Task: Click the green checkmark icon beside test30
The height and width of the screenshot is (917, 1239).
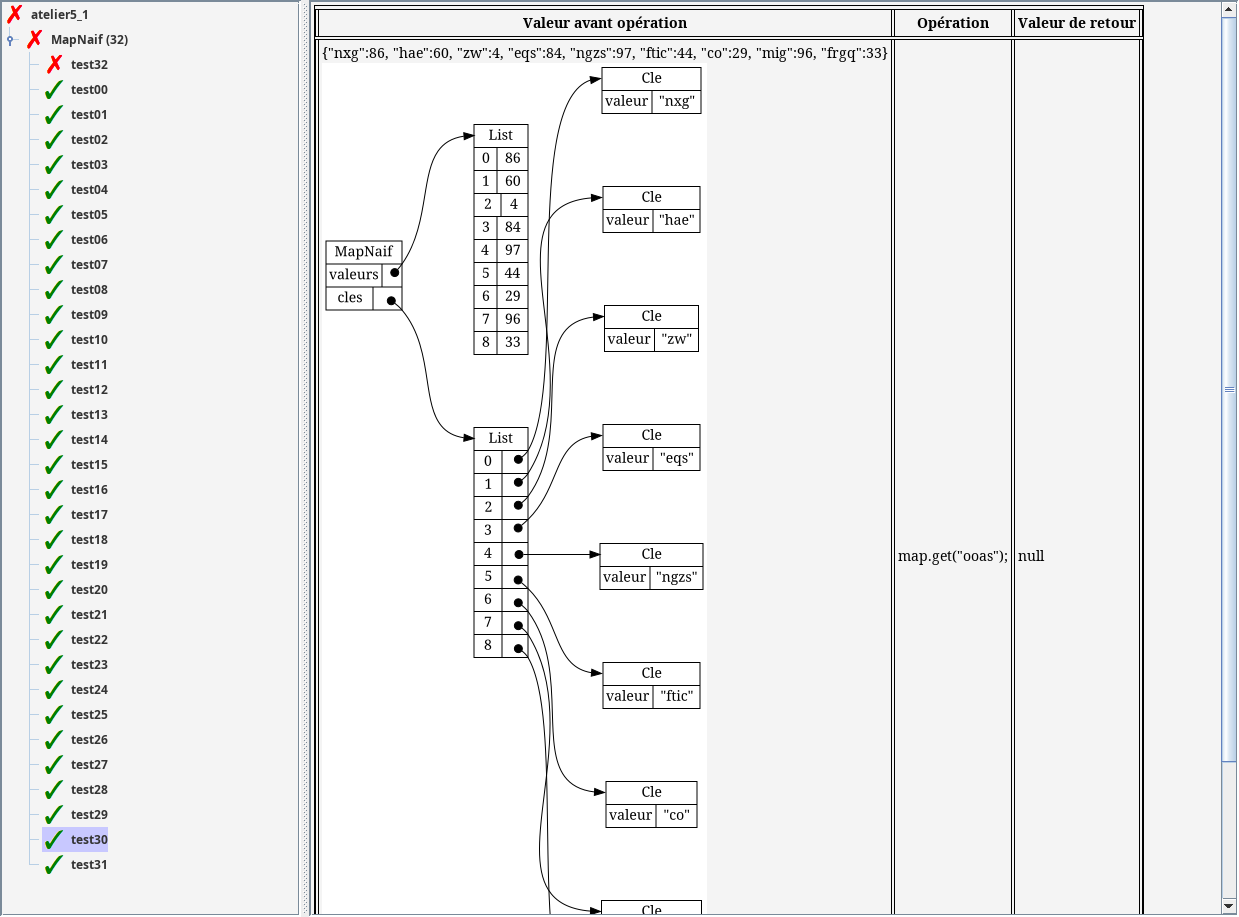Action: pyautogui.click(x=54, y=840)
